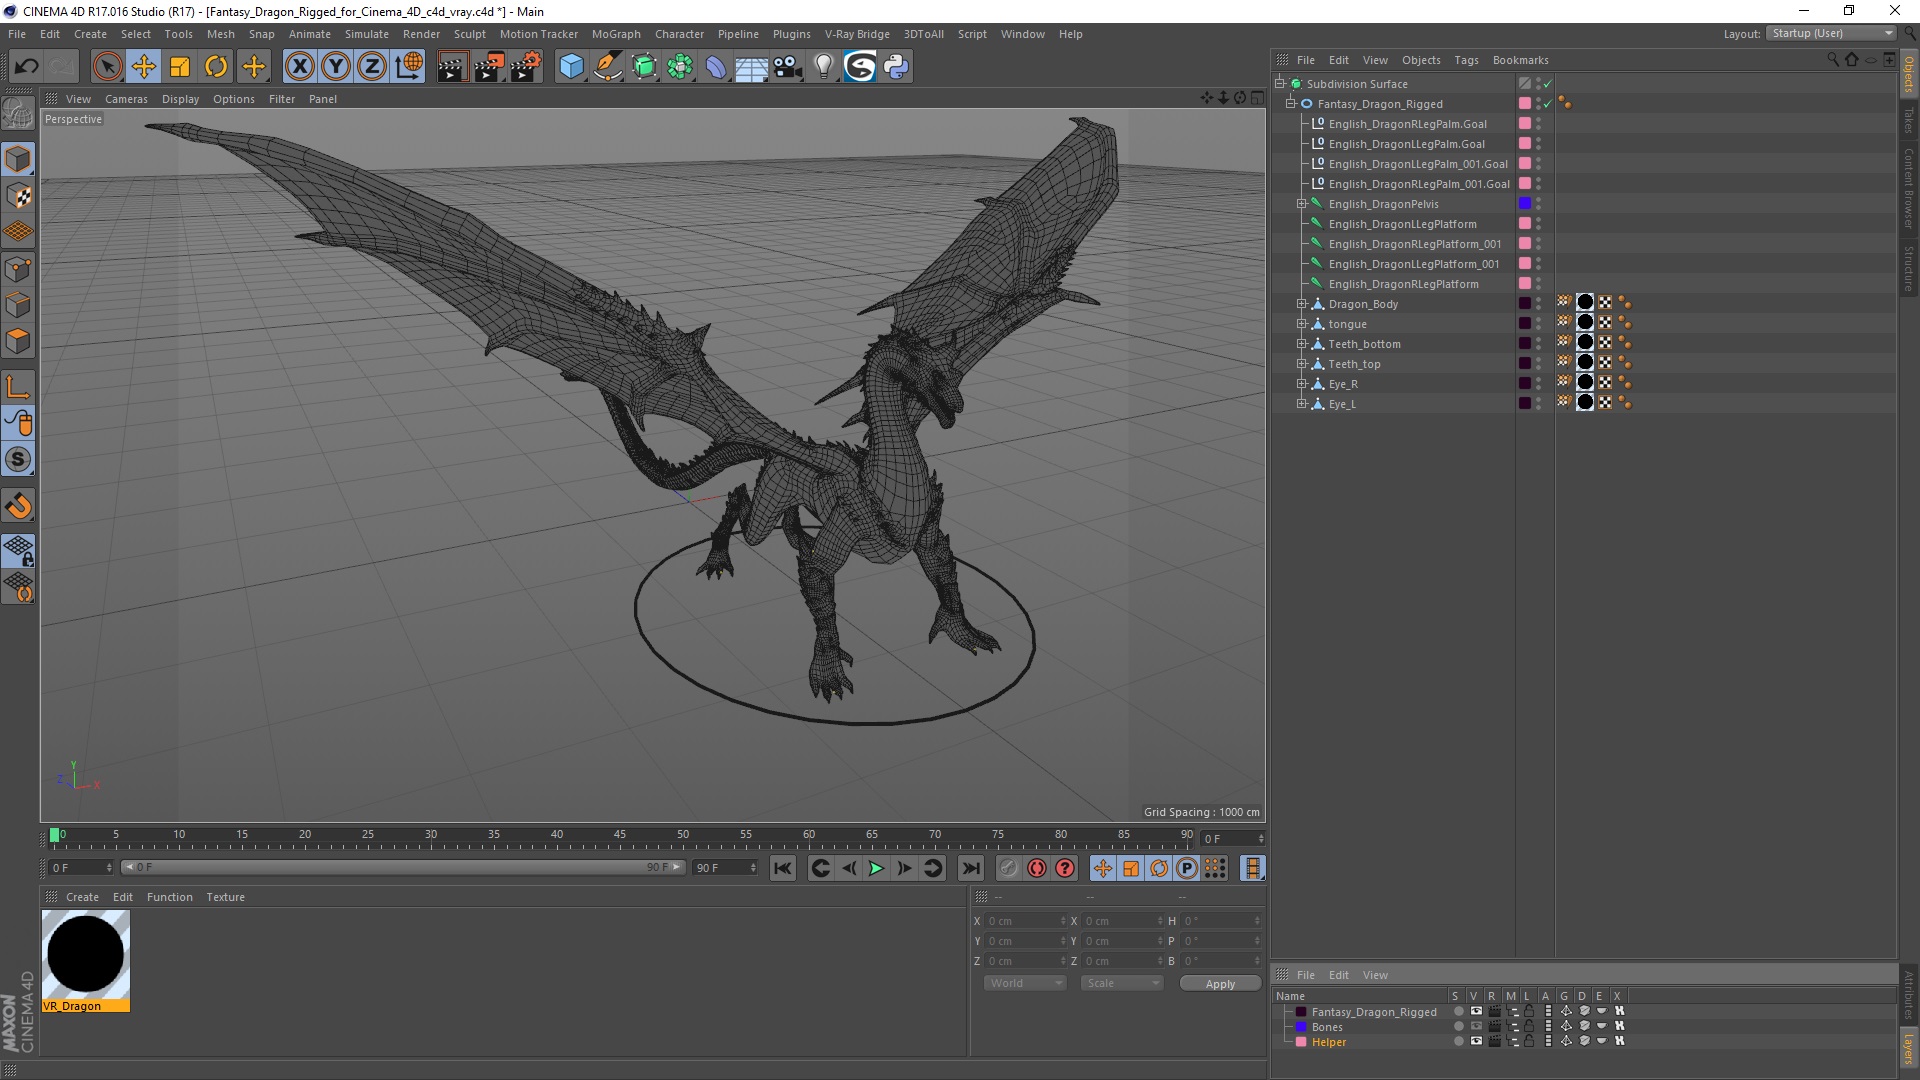Click the Deformer bend icon
This screenshot has height=1080, width=1920.
click(x=716, y=67)
